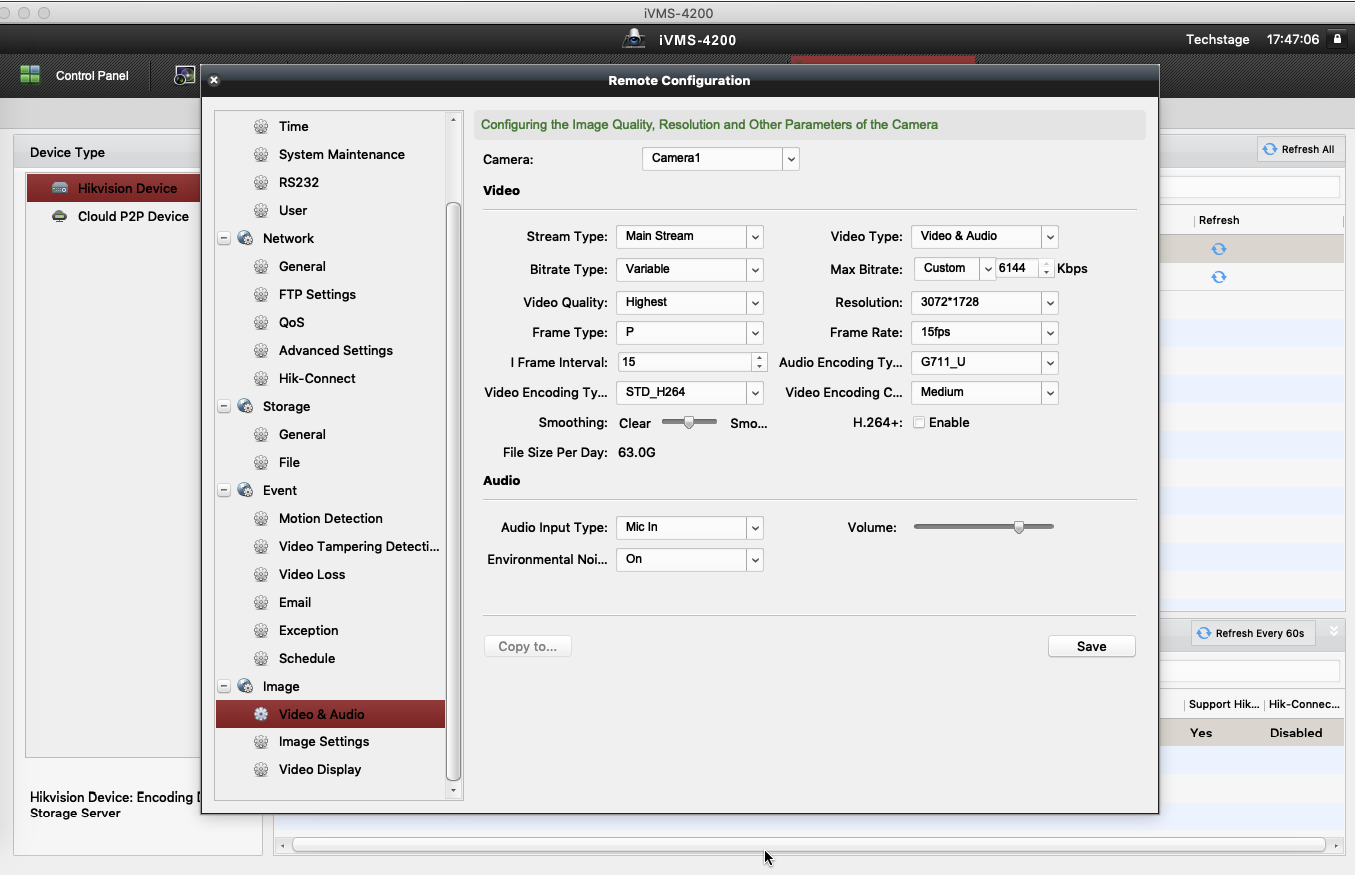This screenshot has height=875, width=1355.
Task: Click the Control Panel grid icon
Action: (x=30, y=75)
